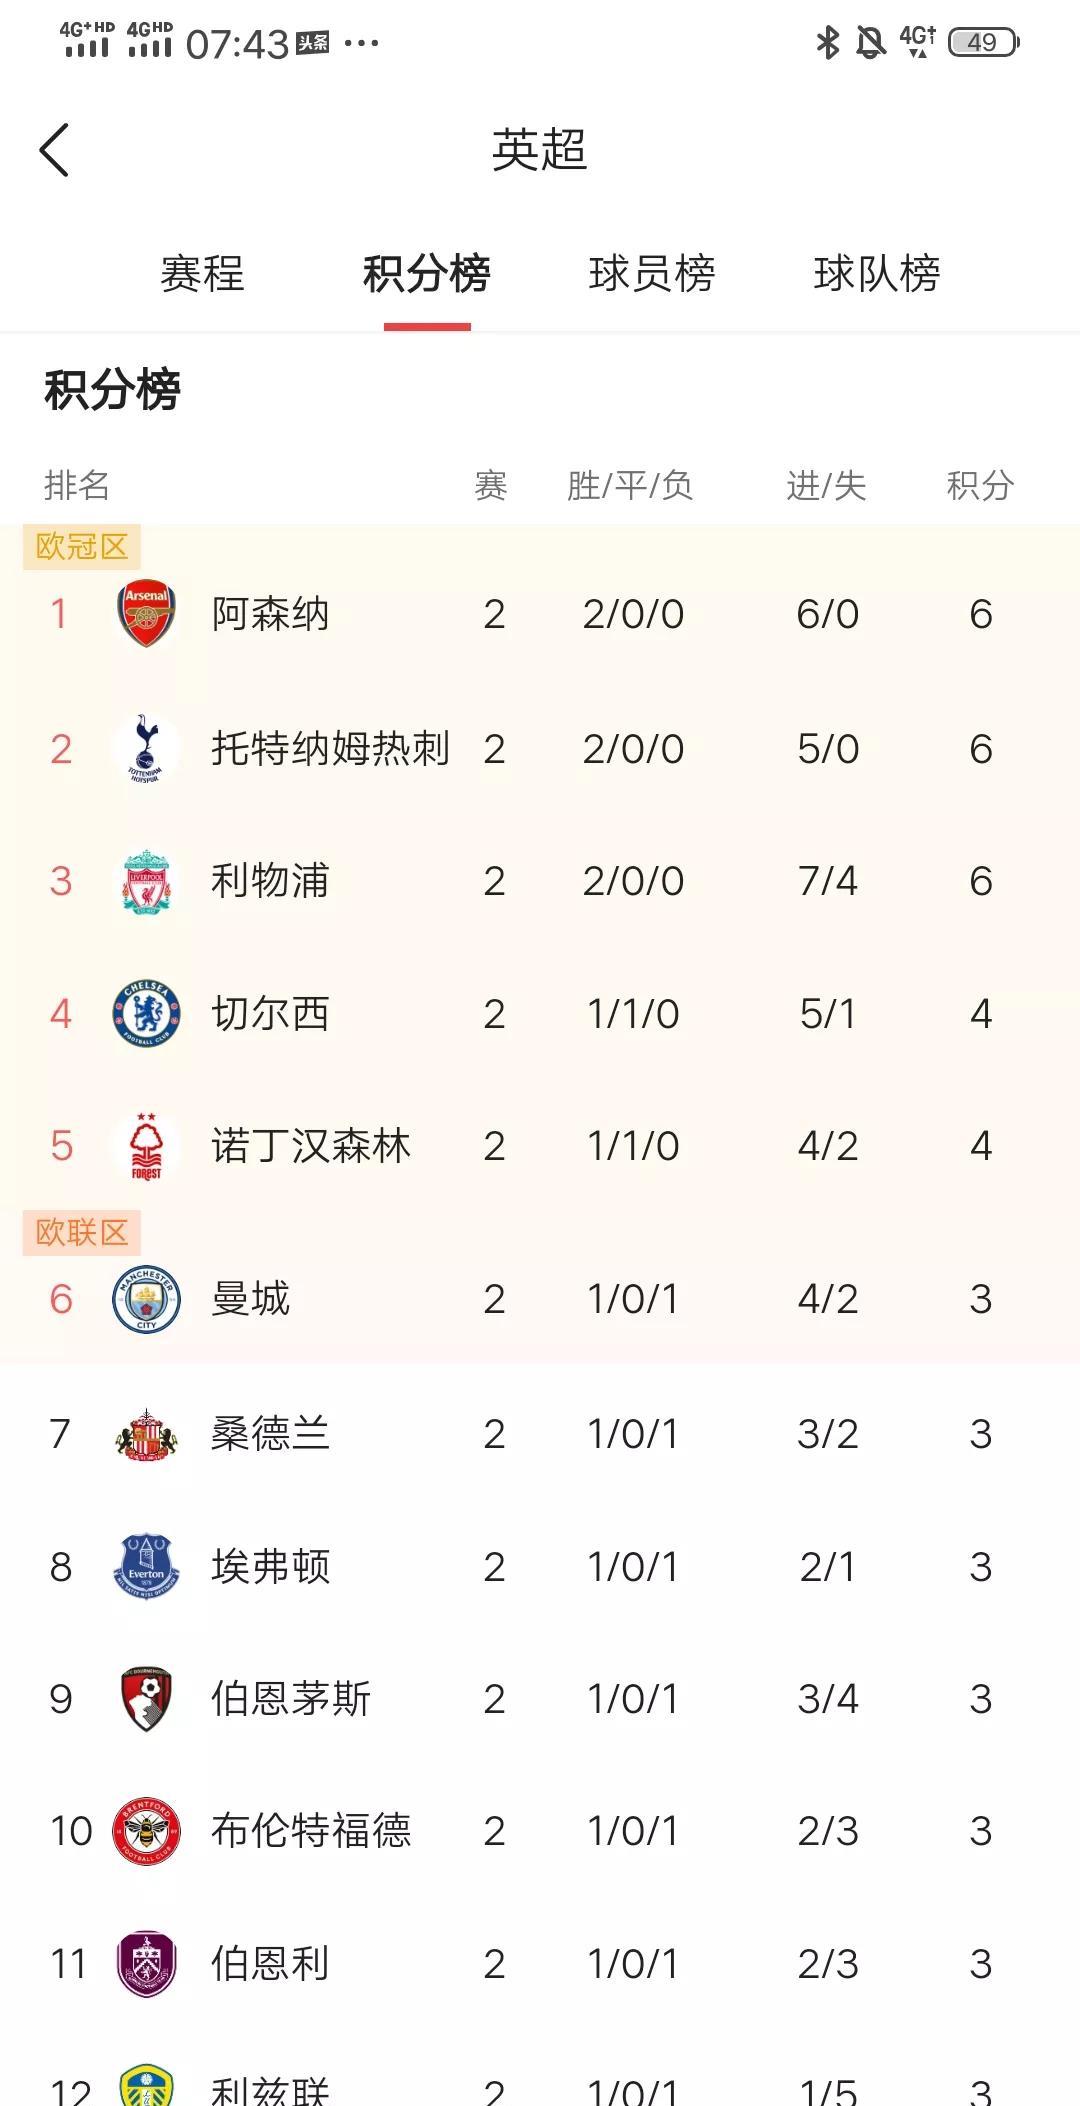Open team name 阿森纳

coord(270,614)
